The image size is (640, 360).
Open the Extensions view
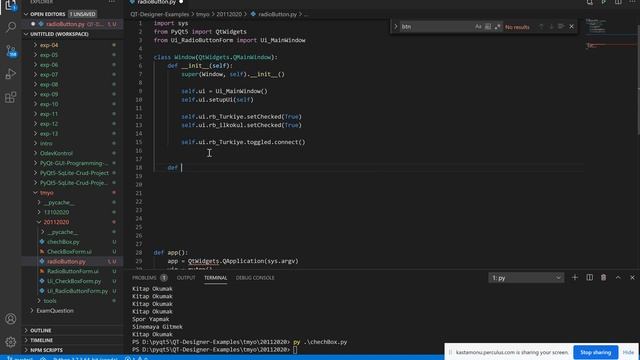pos(11,97)
